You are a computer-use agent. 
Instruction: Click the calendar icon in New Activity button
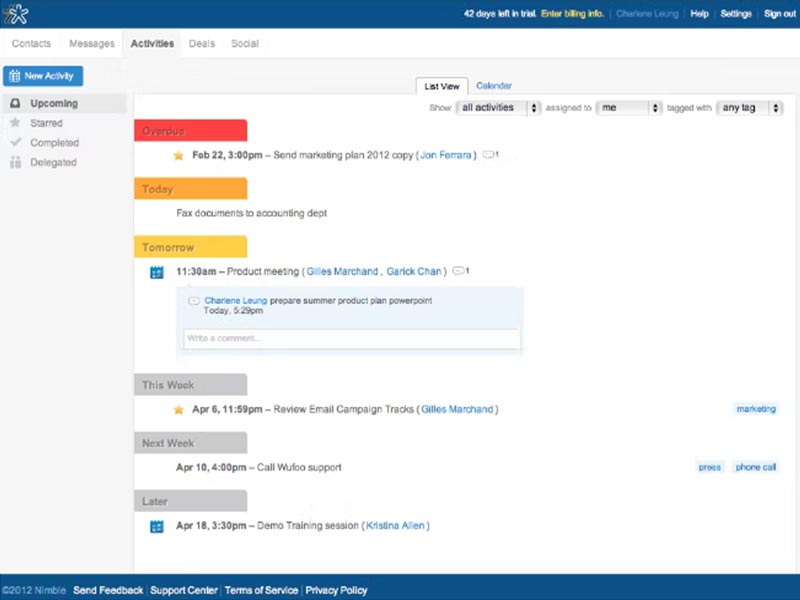14,76
